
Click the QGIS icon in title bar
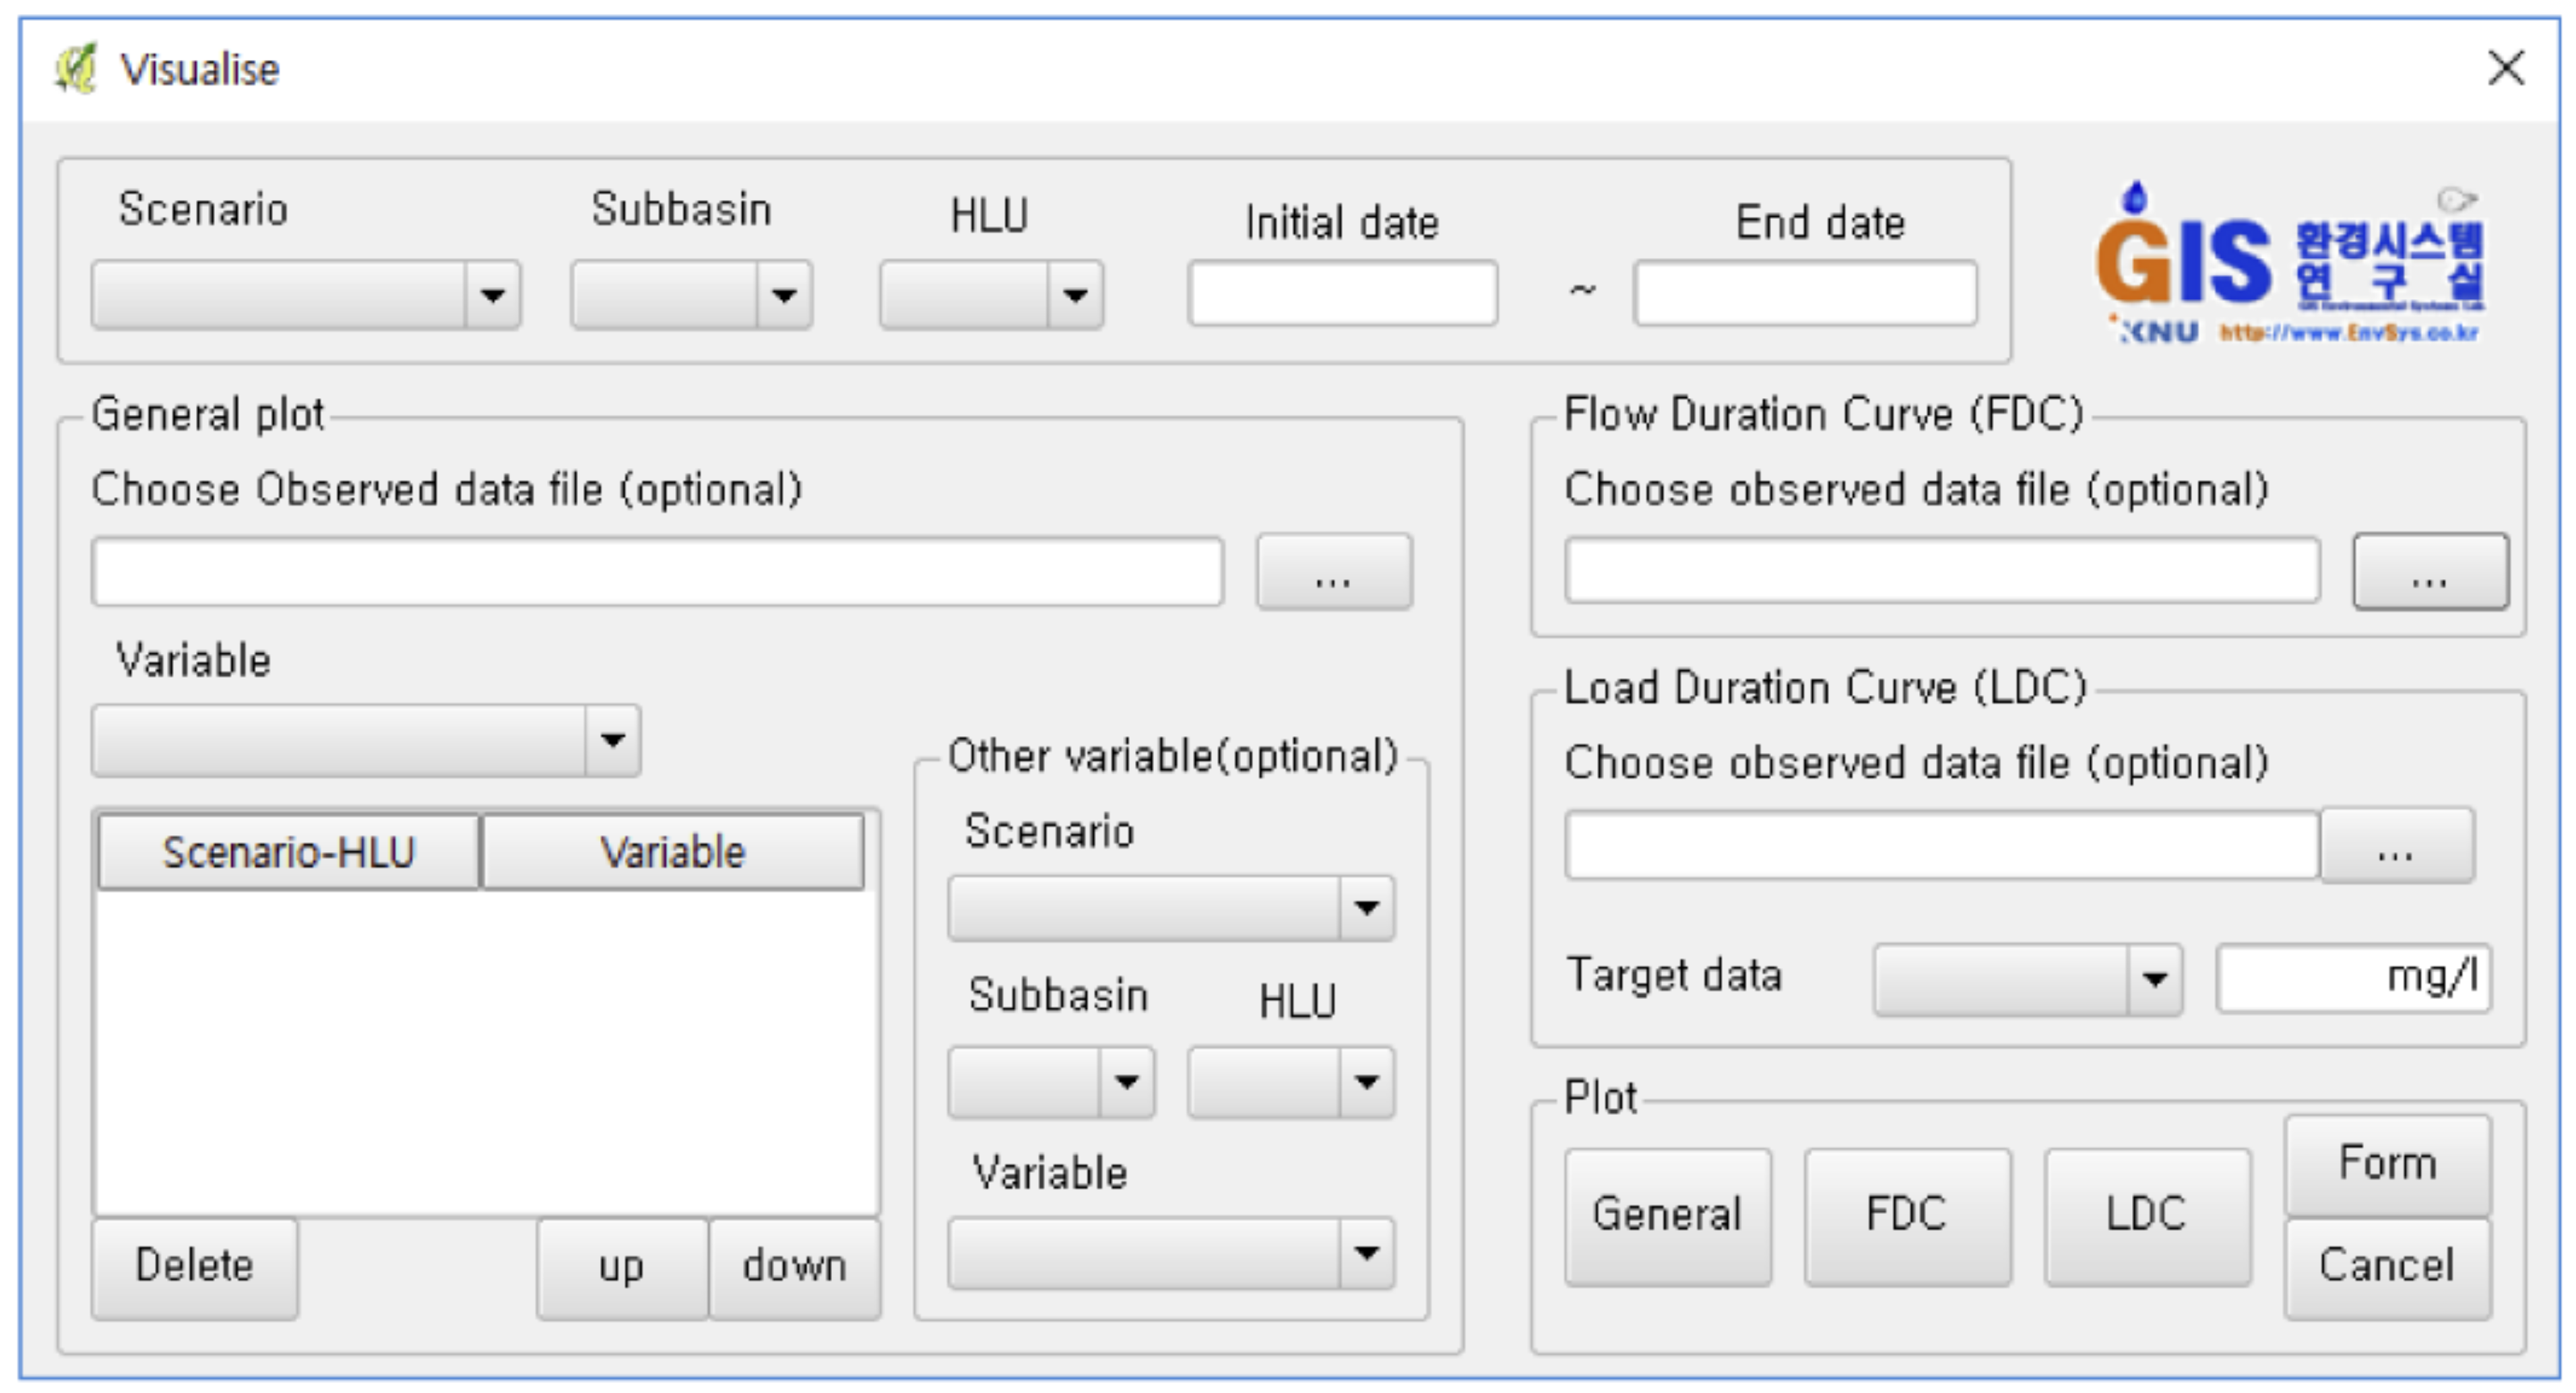tap(76, 69)
